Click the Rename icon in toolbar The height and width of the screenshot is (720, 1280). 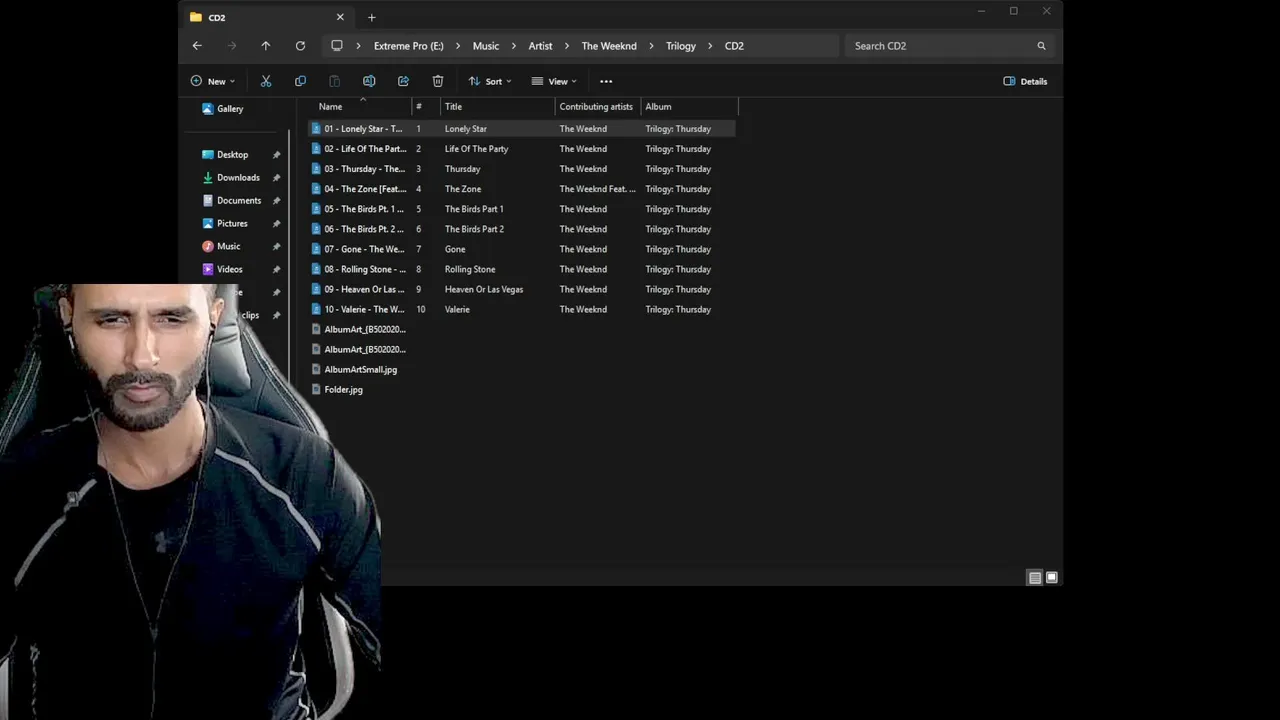[369, 81]
